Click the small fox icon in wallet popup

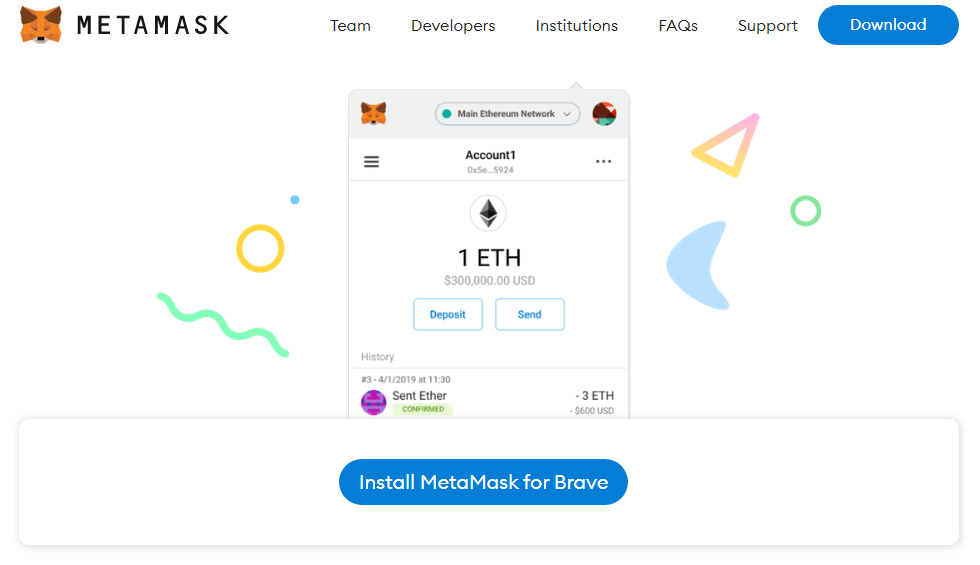tap(374, 114)
